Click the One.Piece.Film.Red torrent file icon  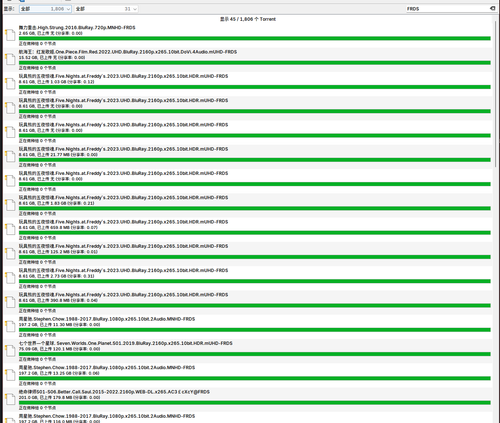pos(10,59)
